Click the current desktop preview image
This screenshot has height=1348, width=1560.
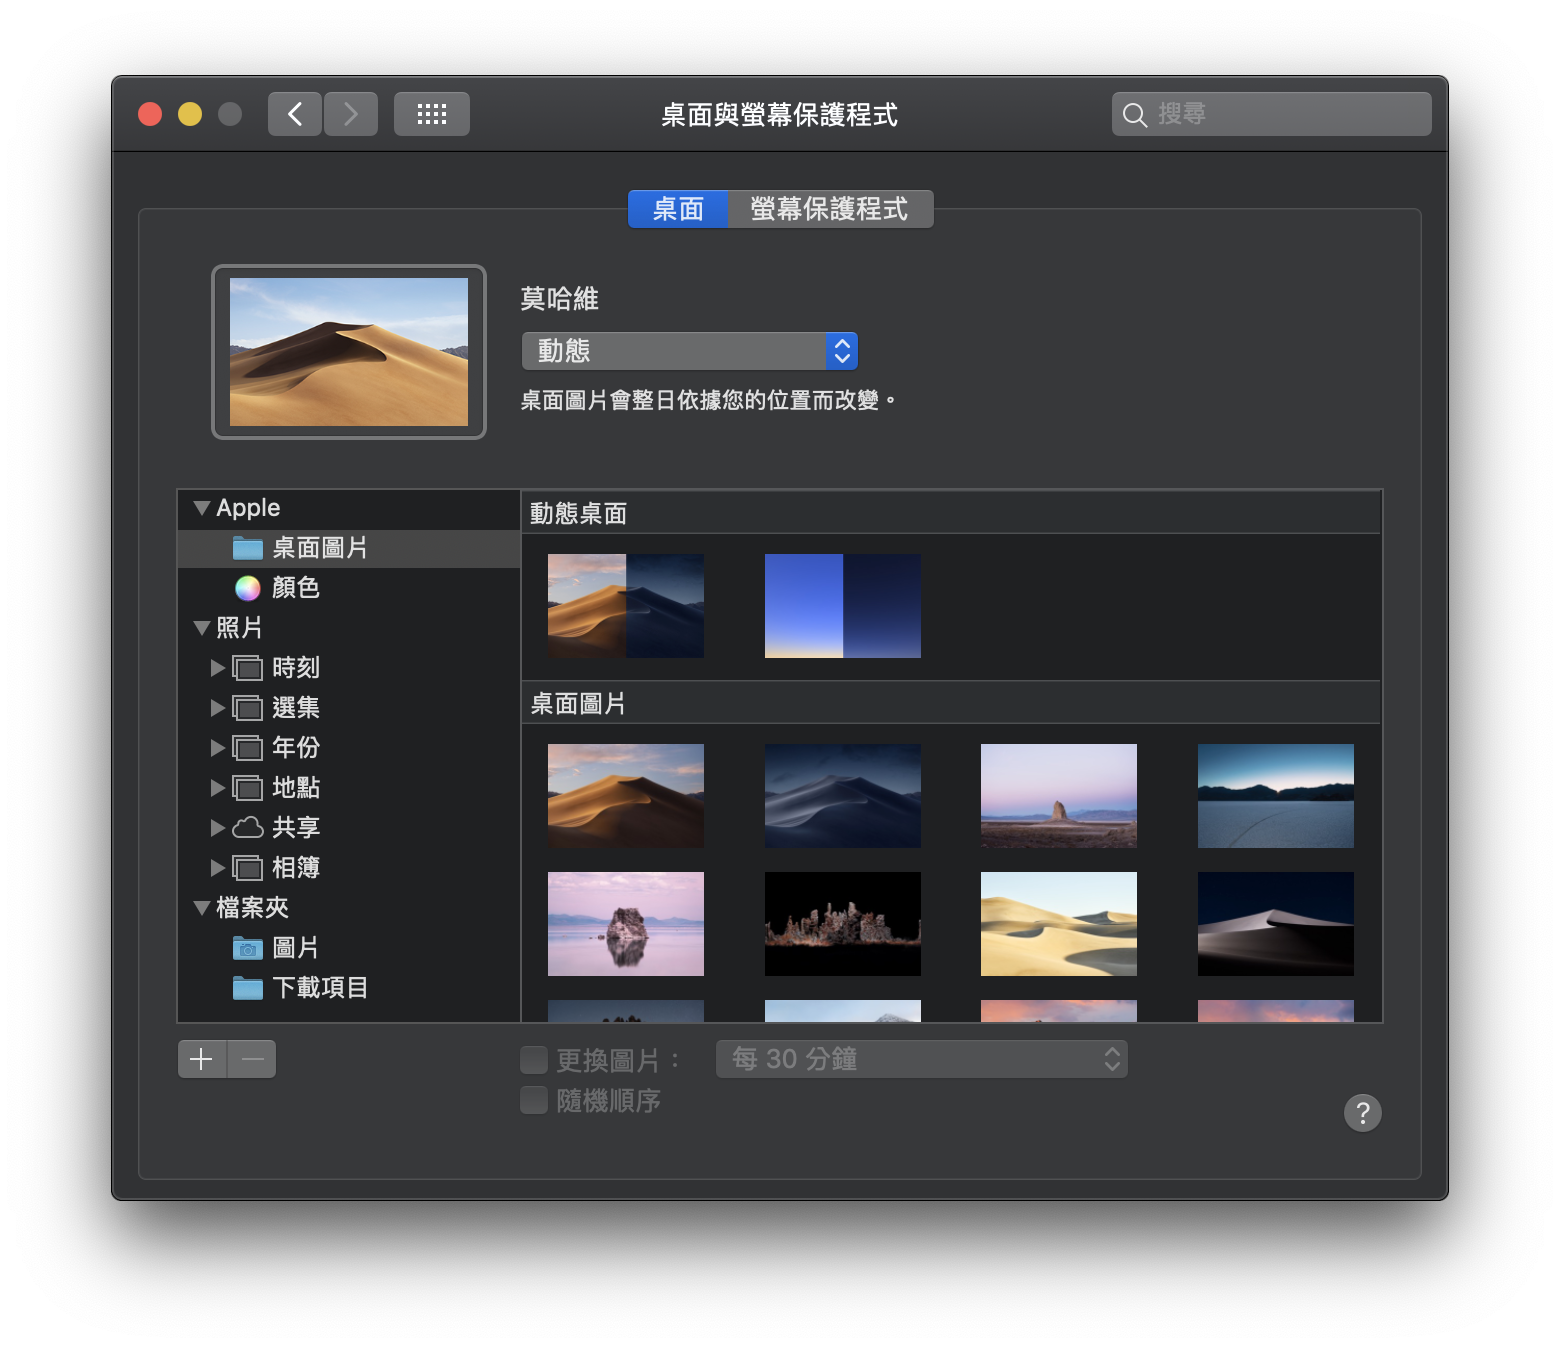349,352
